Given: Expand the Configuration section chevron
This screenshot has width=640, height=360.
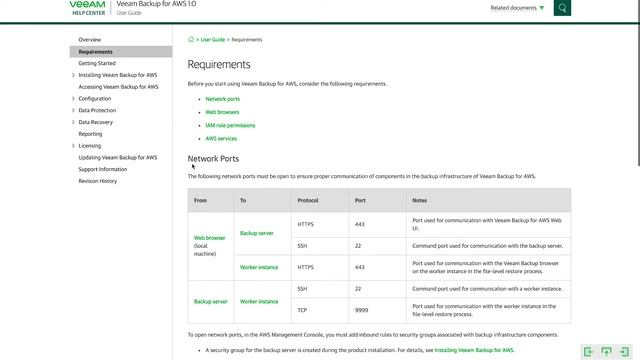Looking at the screenshot, I should tap(73, 99).
